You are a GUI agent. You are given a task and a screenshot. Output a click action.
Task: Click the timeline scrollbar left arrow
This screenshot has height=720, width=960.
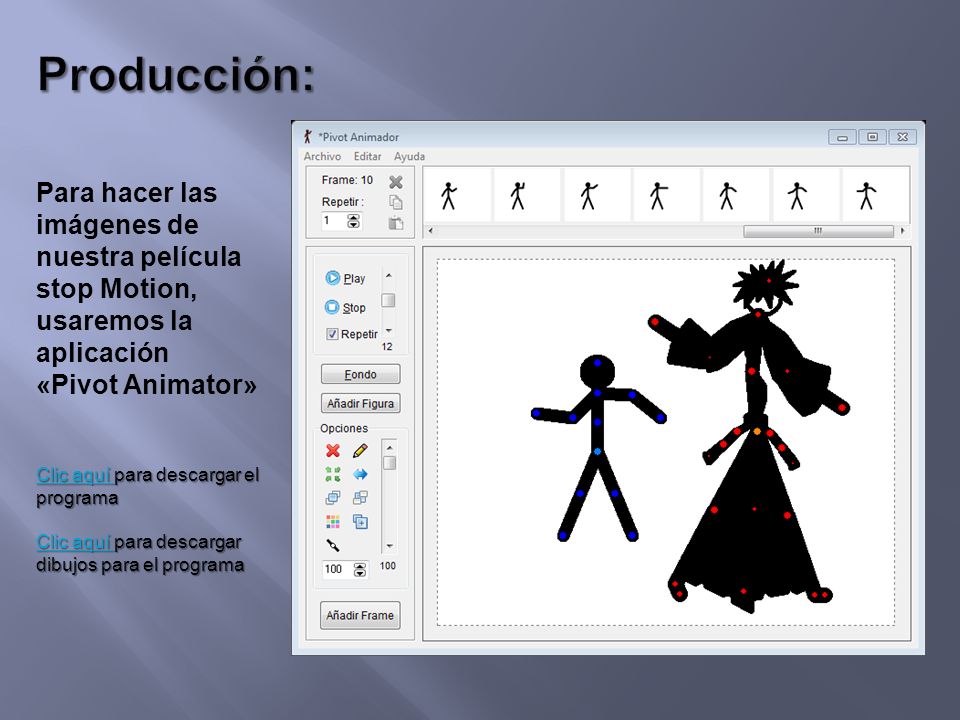[431, 231]
